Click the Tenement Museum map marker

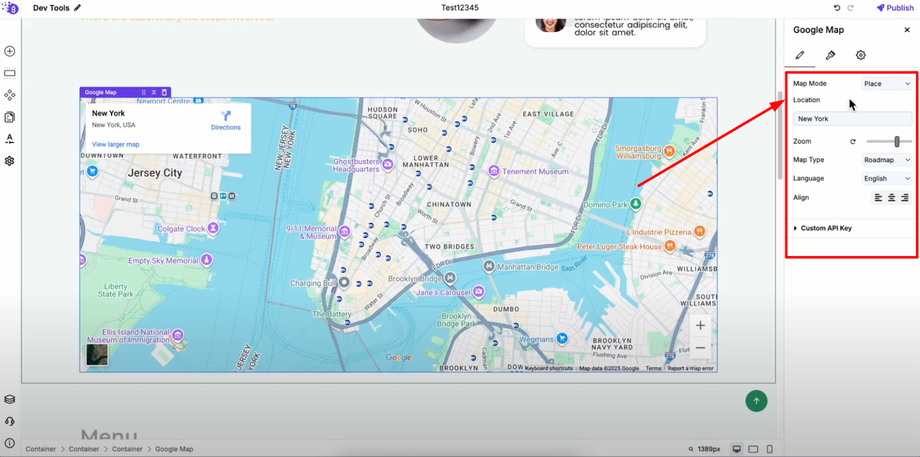(x=494, y=171)
